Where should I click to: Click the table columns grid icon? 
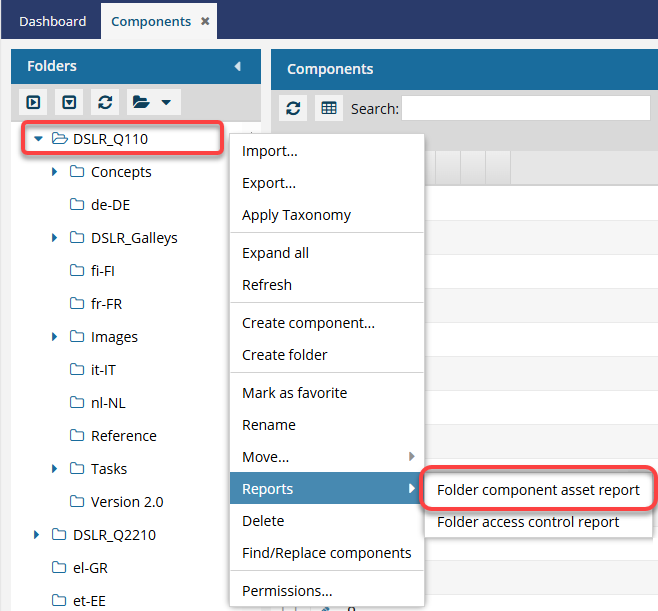pyautogui.click(x=328, y=109)
